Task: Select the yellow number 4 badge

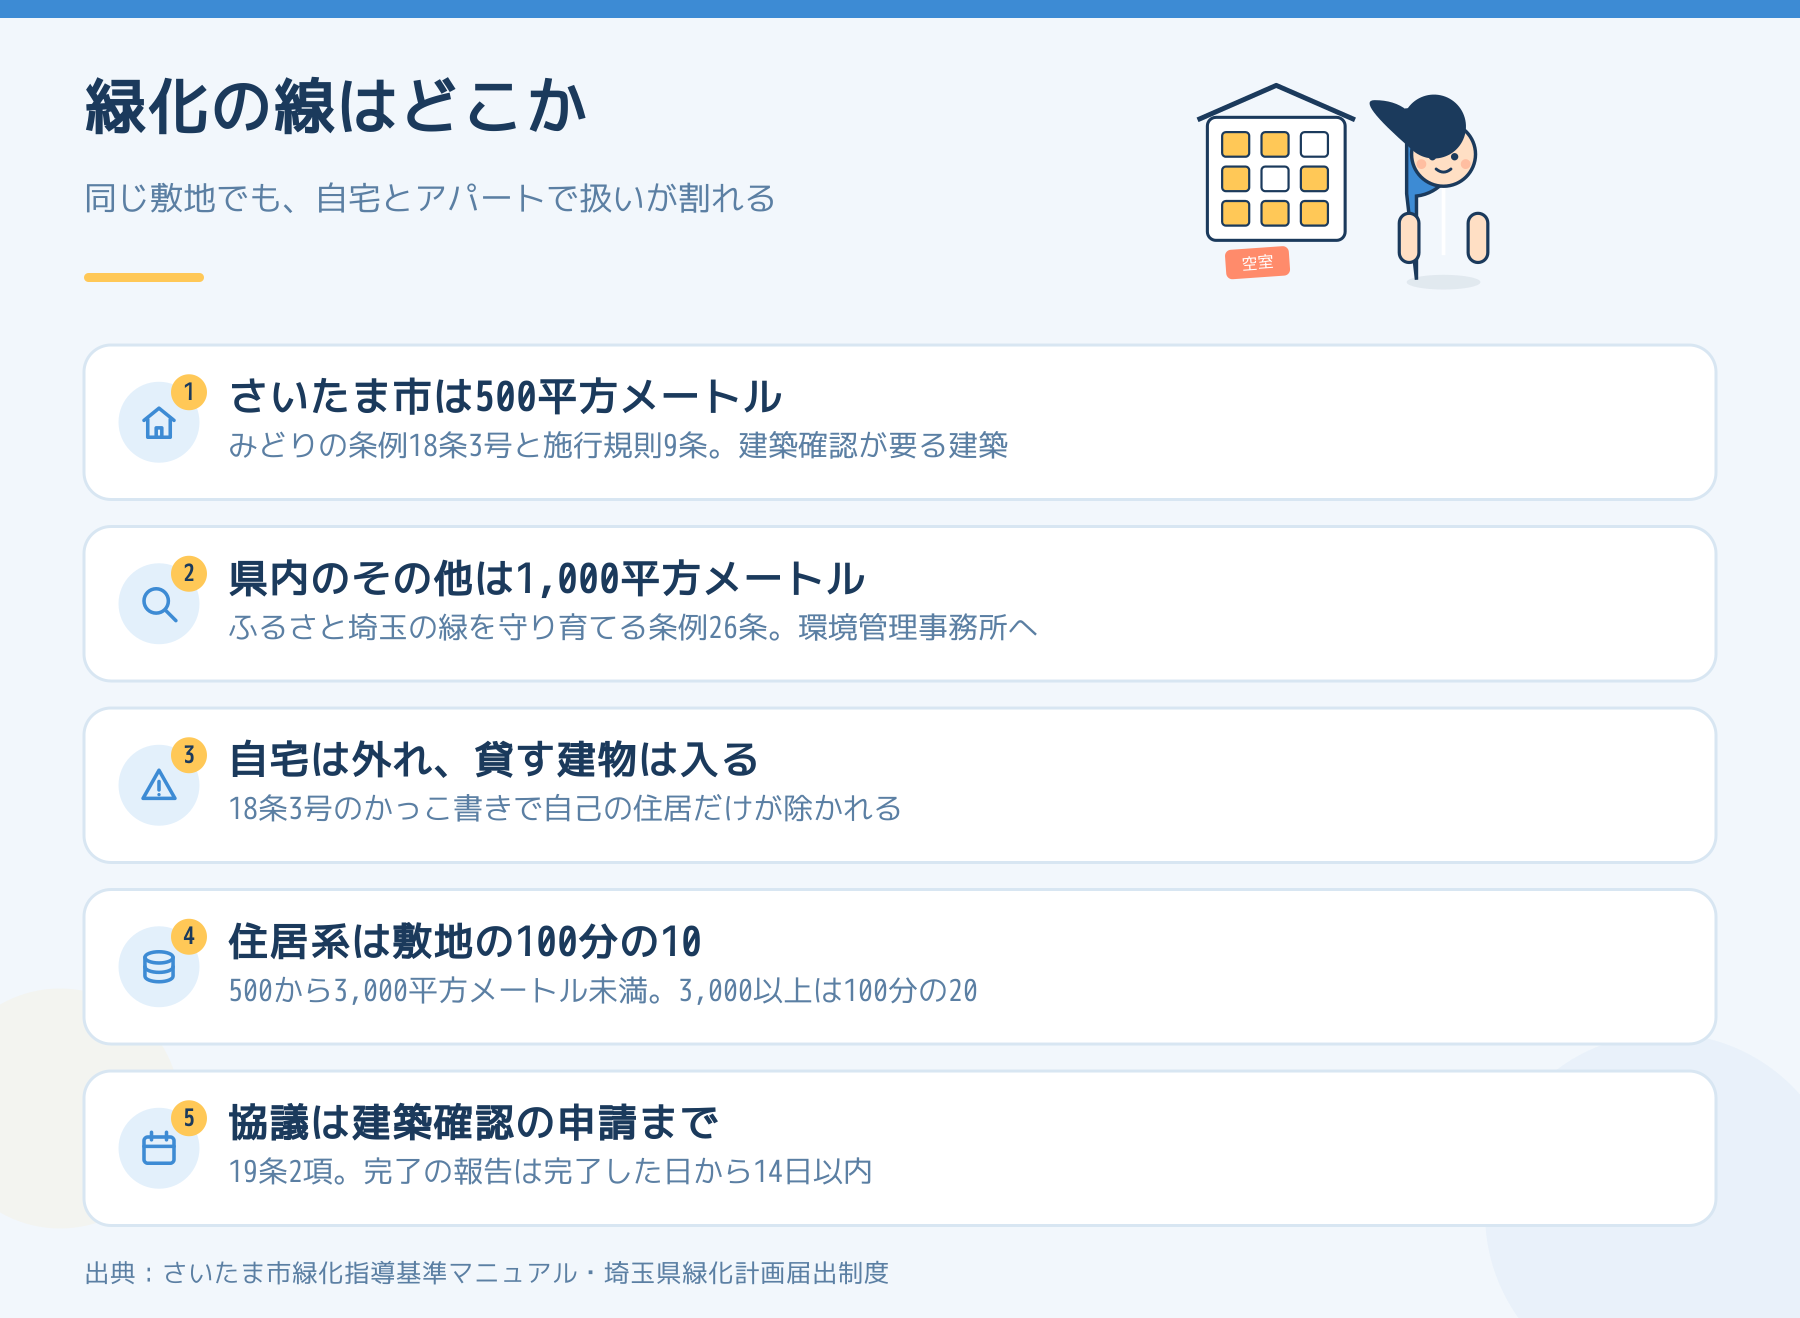Action: [189, 936]
